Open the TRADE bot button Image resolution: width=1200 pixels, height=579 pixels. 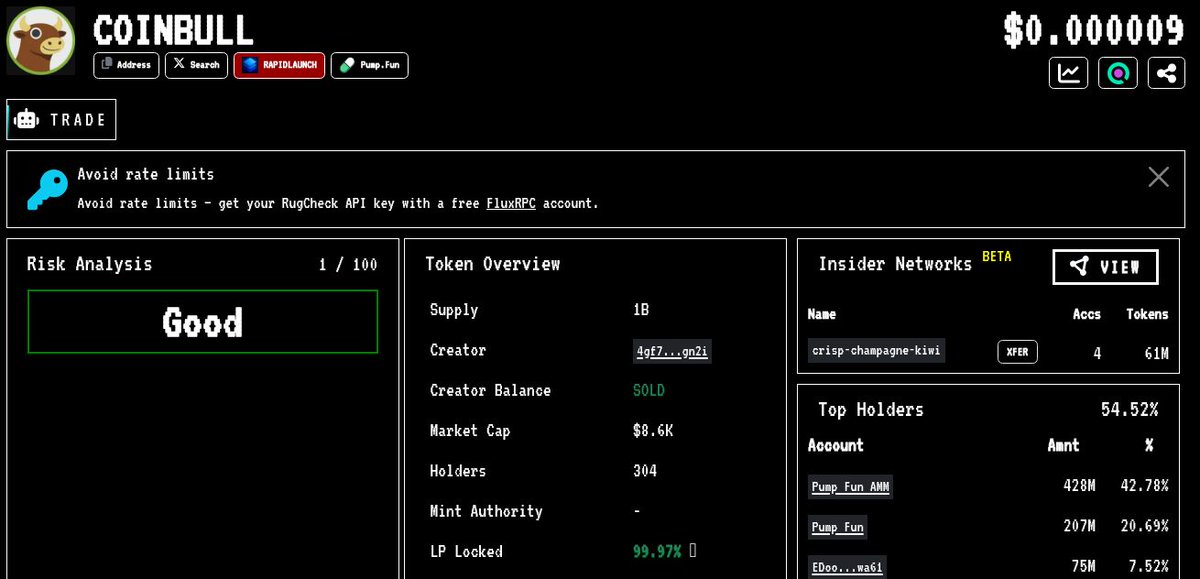pyautogui.click(x=61, y=119)
